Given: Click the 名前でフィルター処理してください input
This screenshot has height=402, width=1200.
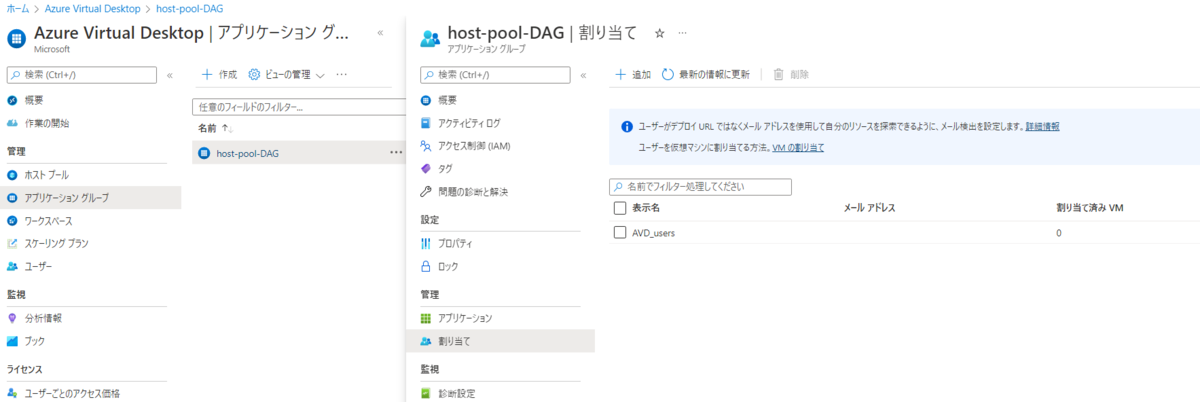Looking at the screenshot, I should (700, 187).
